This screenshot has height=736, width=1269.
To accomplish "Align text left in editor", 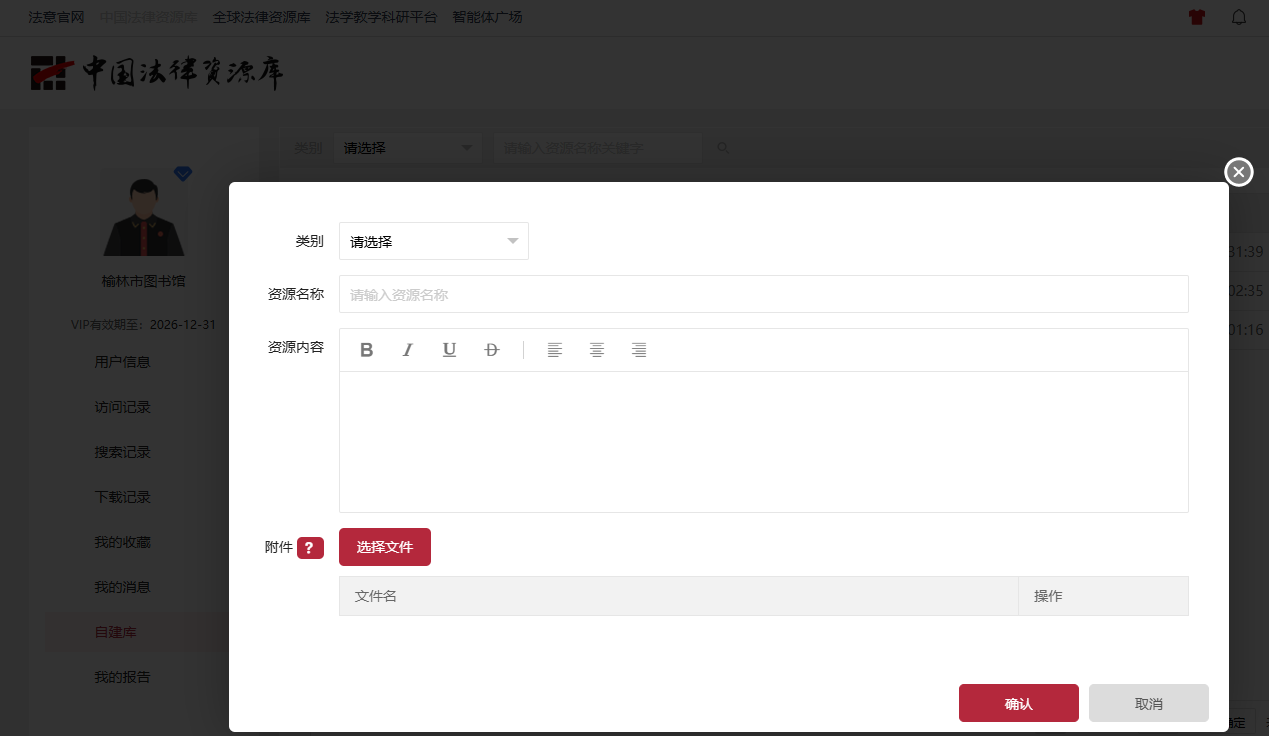I will point(555,350).
